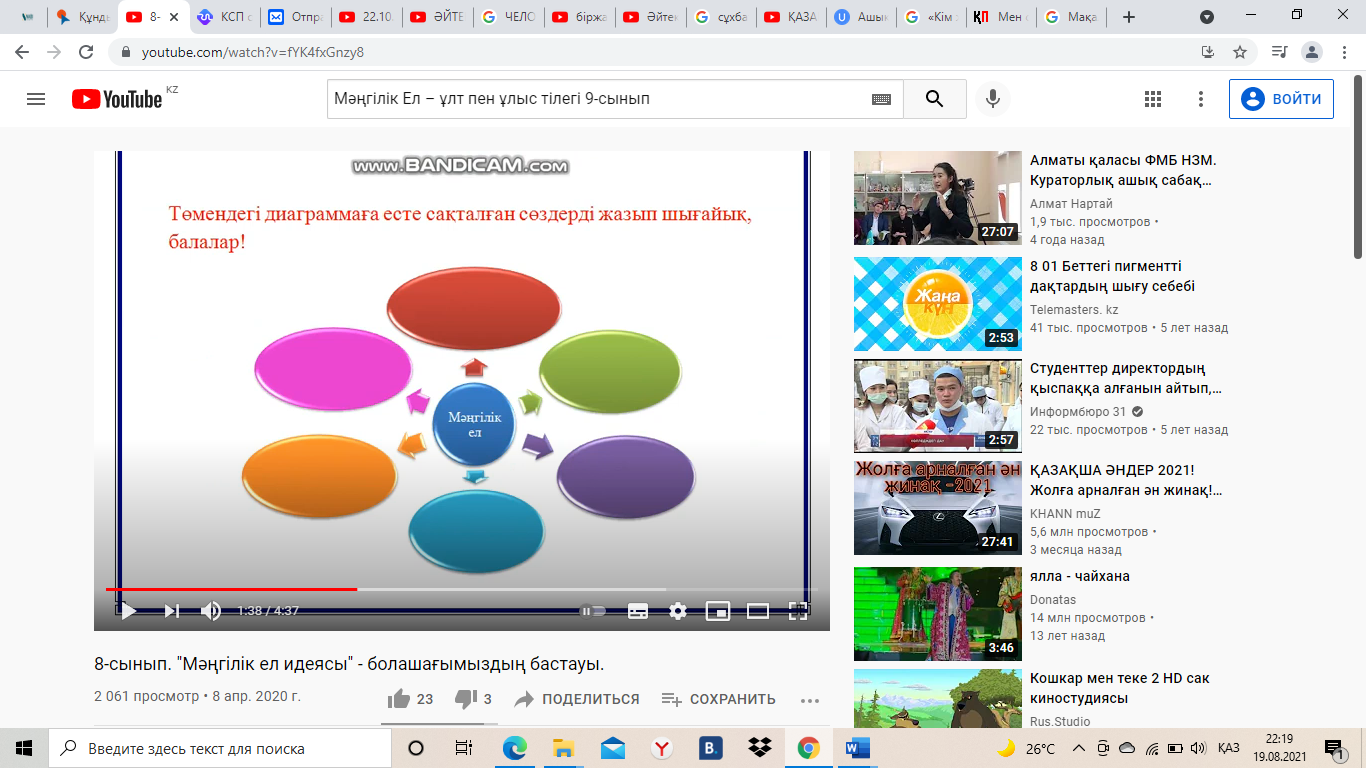Screen dimensions: 1366x768
Task: Click ПОДЕЛИТЬСЯ to share the video
Action: (x=577, y=699)
